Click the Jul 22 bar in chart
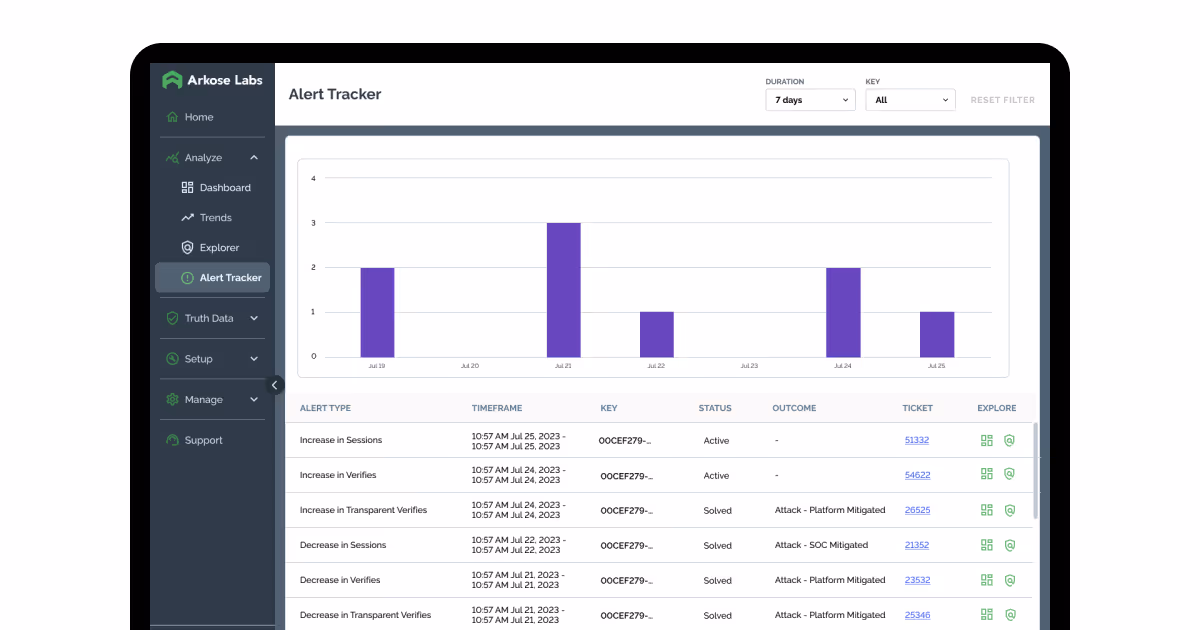Viewport: 1200px width, 630px height. (656, 334)
